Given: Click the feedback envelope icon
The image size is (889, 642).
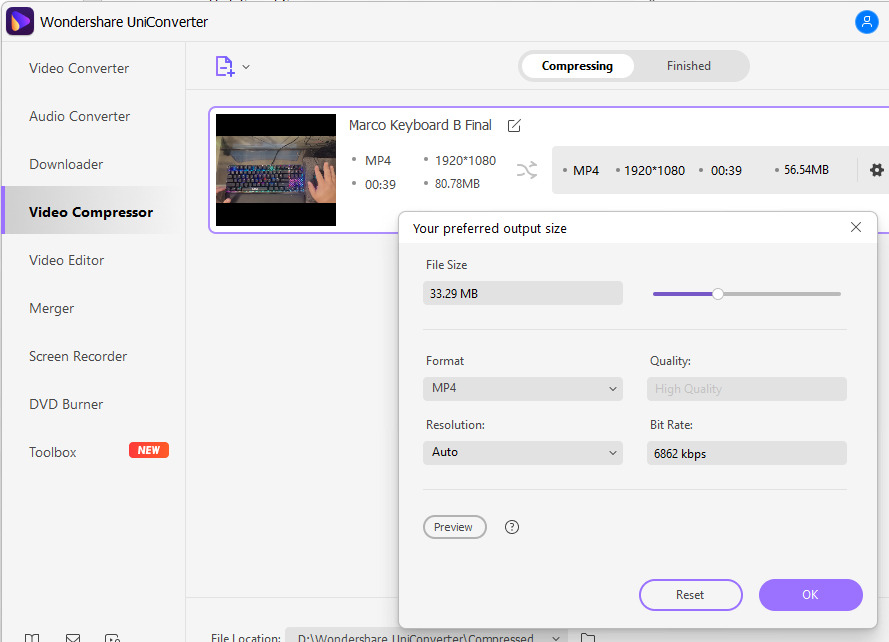Looking at the screenshot, I should (x=73, y=637).
